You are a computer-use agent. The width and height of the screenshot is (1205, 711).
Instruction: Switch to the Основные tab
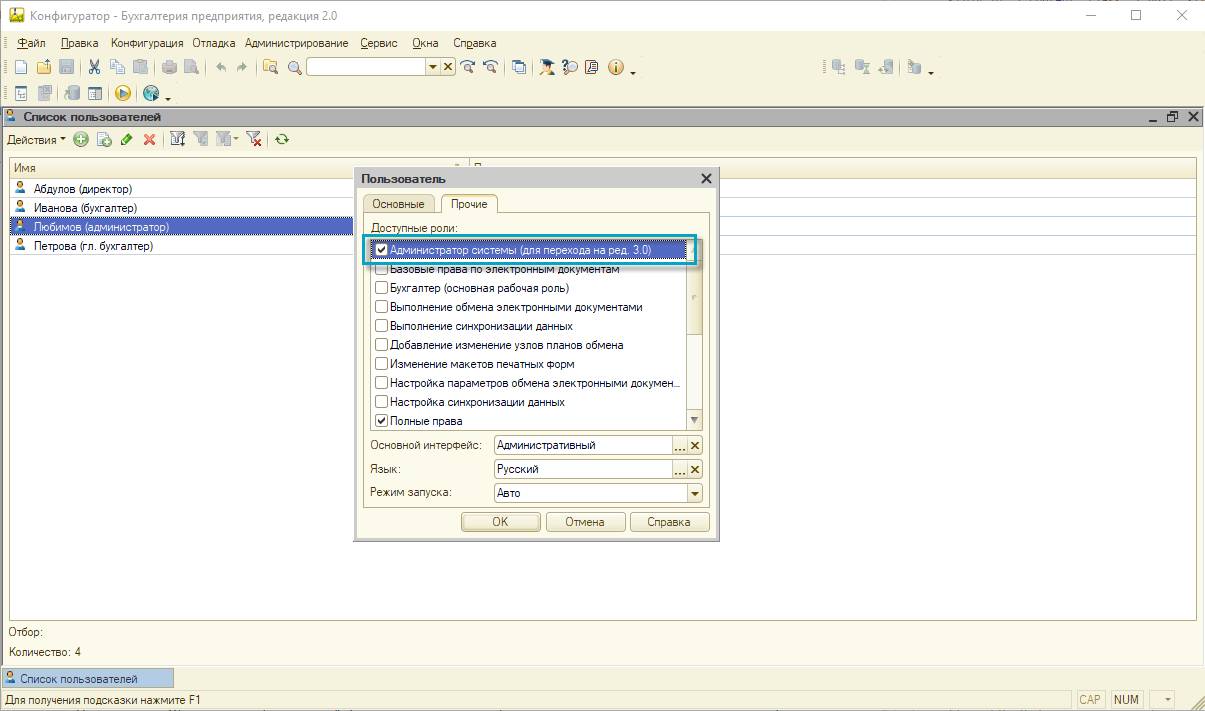point(399,204)
